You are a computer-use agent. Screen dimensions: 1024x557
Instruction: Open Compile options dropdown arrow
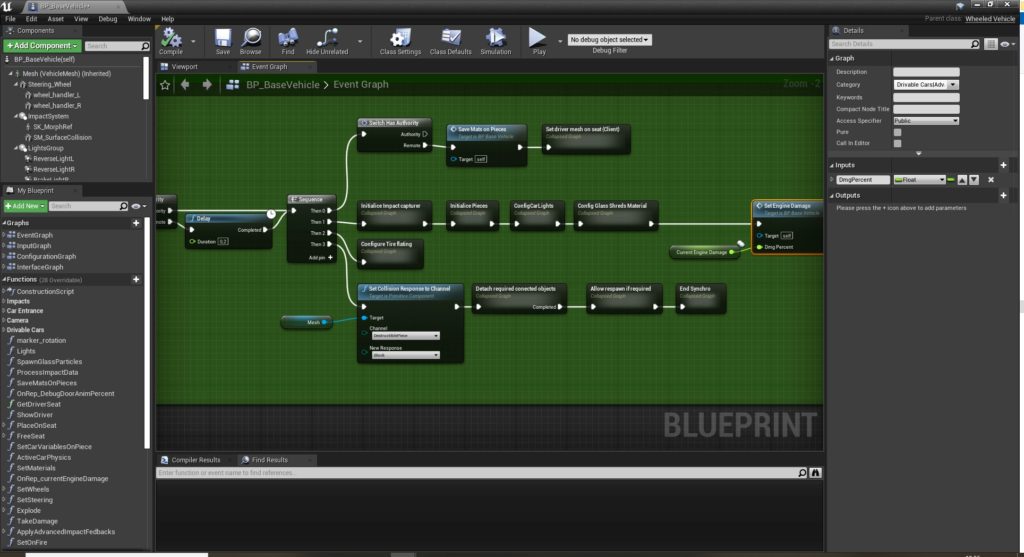click(x=193, y=41)
